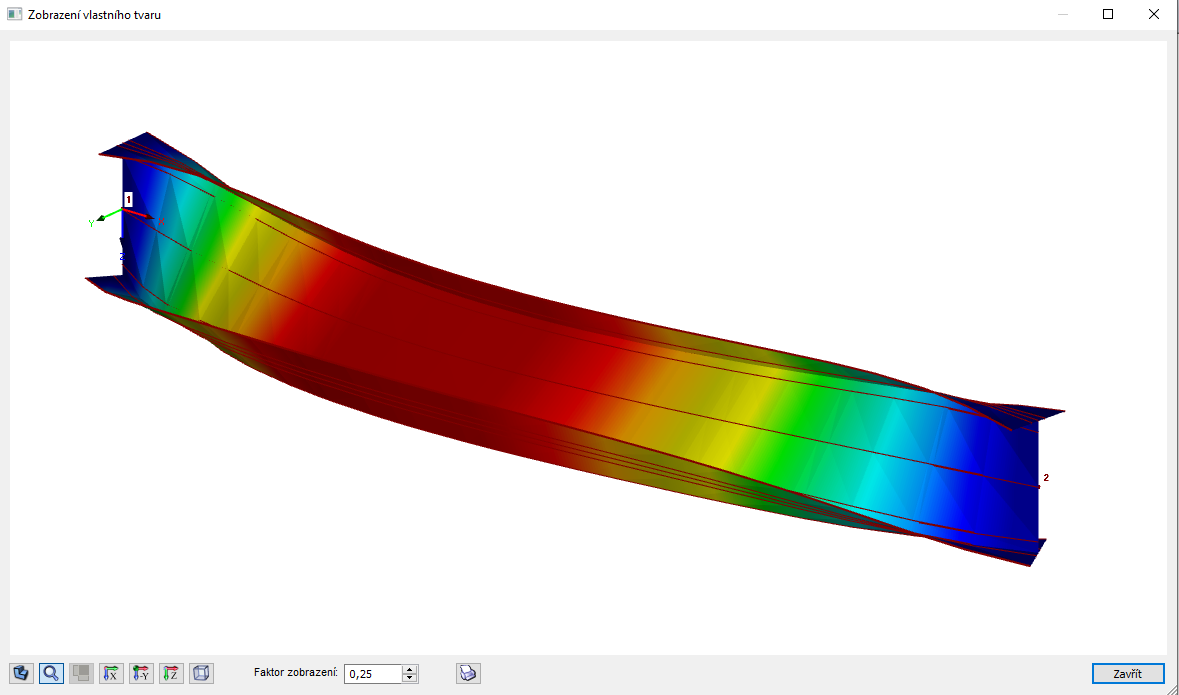1179x695 pixels.
Task: Click node label 2 at beam end
Action: (x=1046, y=478)
